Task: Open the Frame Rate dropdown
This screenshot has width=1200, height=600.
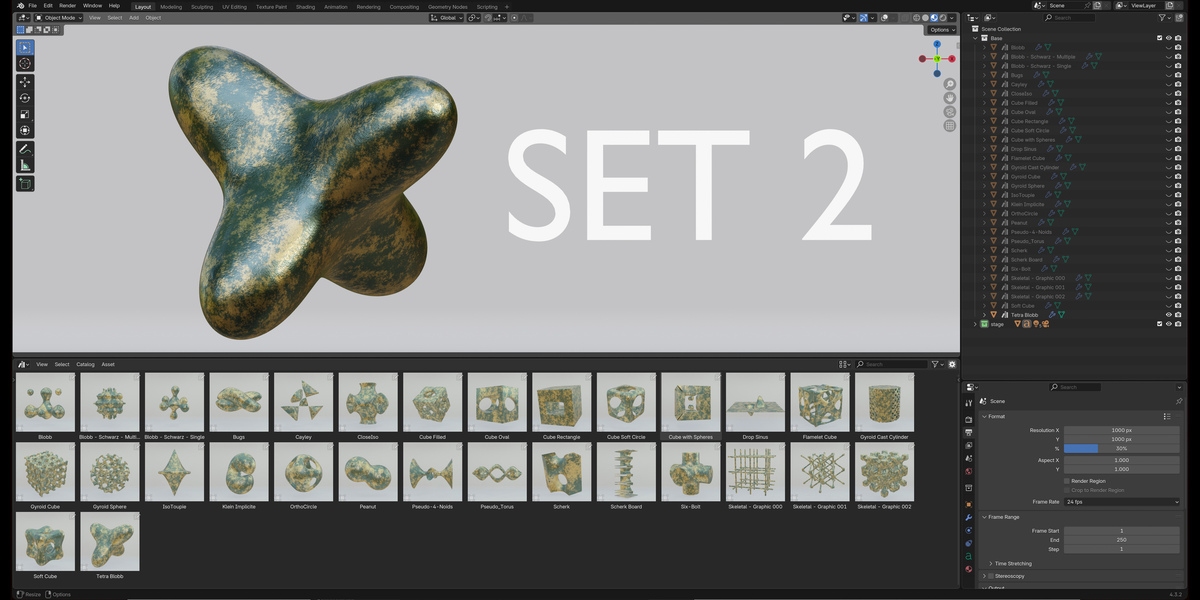Action: tap(1122, 501)
